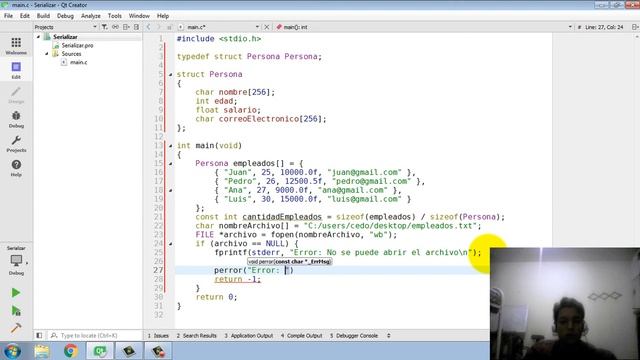This screenshot has height=360, width=640.
Task: Show the Compile Output pane
Action: (x=302, y=336)
